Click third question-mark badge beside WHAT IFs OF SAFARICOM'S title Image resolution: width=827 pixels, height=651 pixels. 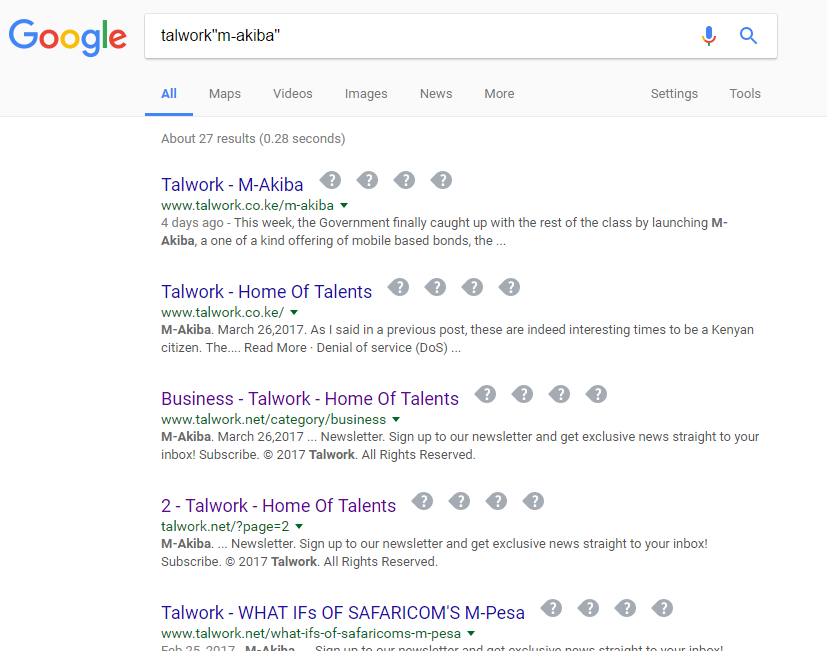tap(626, 609)
